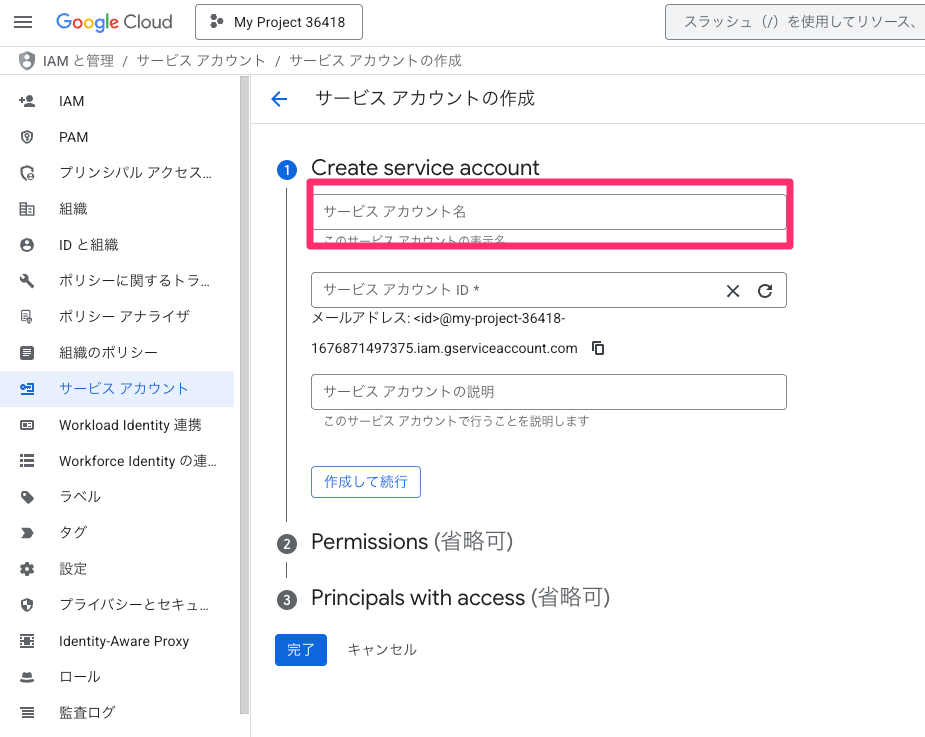
Task: Click the サービス アカウント breadcrumb link
Action: click(x=201, y=61)
